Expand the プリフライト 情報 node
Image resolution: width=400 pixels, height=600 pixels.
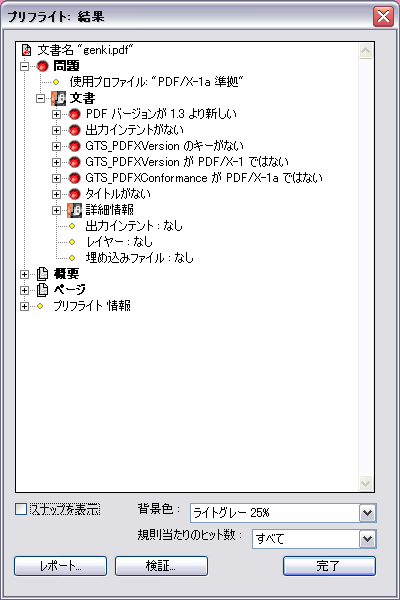24,306
